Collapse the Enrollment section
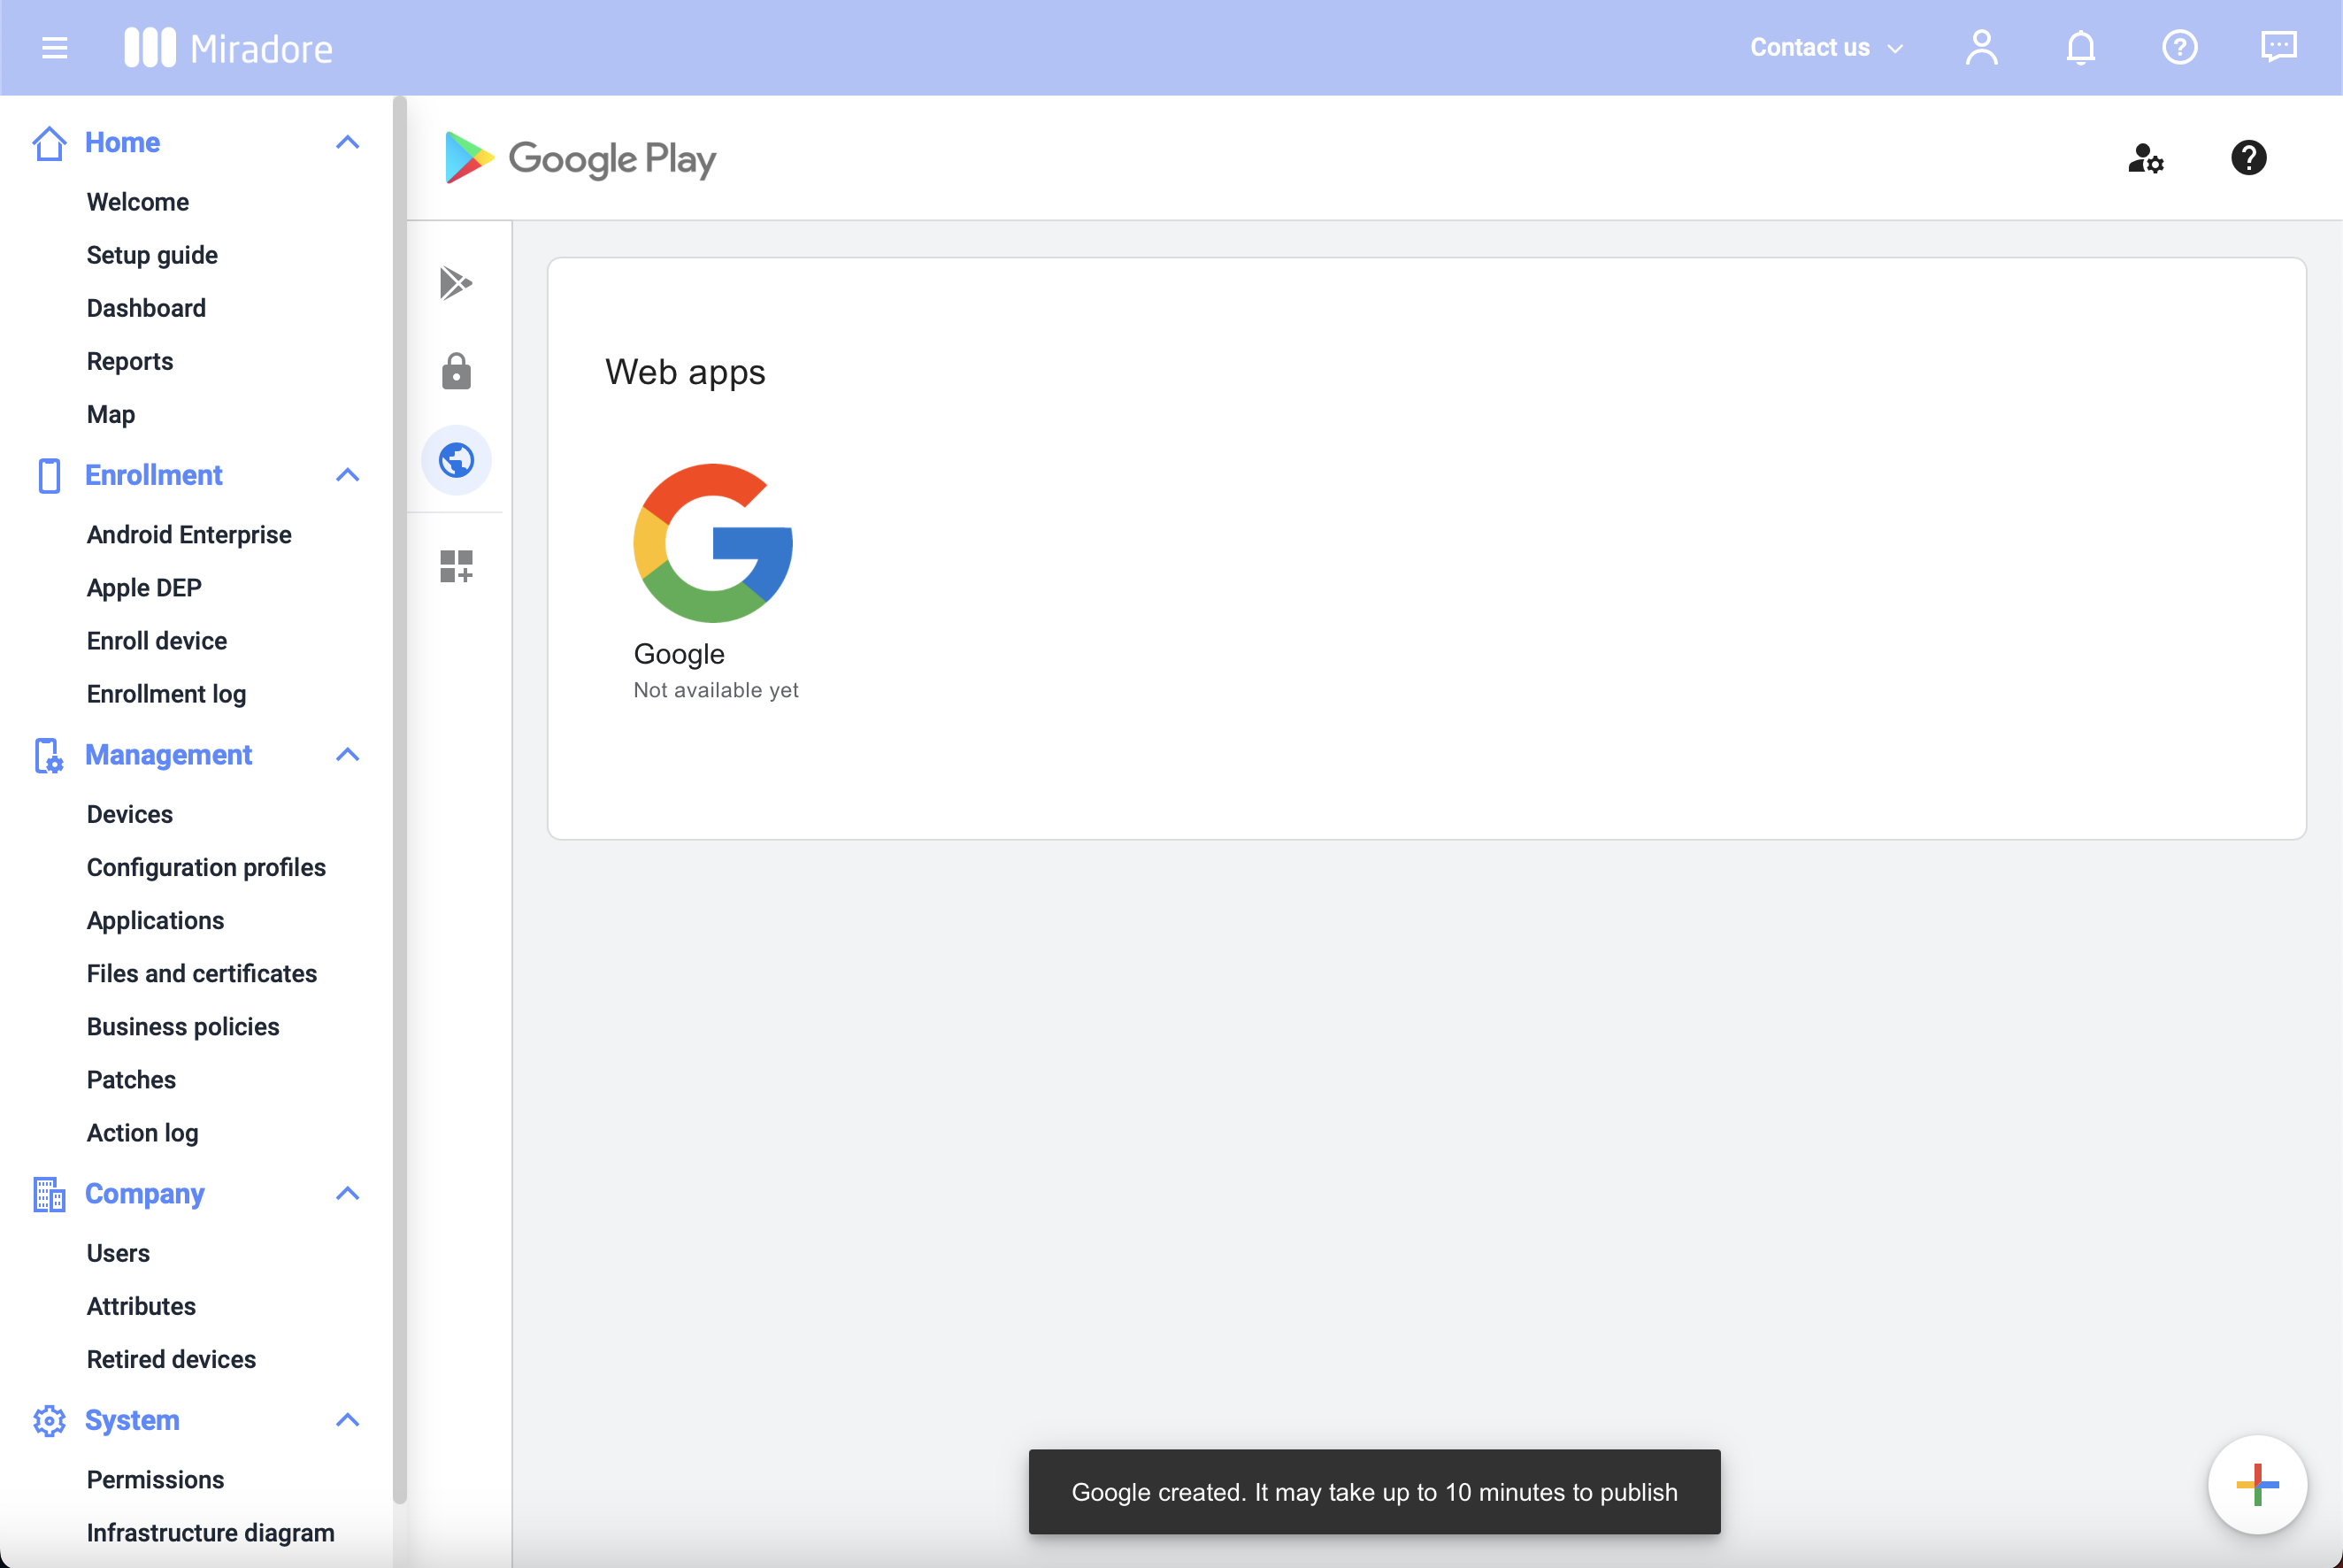The height and width of the screenshot is (1568, 2343). click(x=347, y=475)
